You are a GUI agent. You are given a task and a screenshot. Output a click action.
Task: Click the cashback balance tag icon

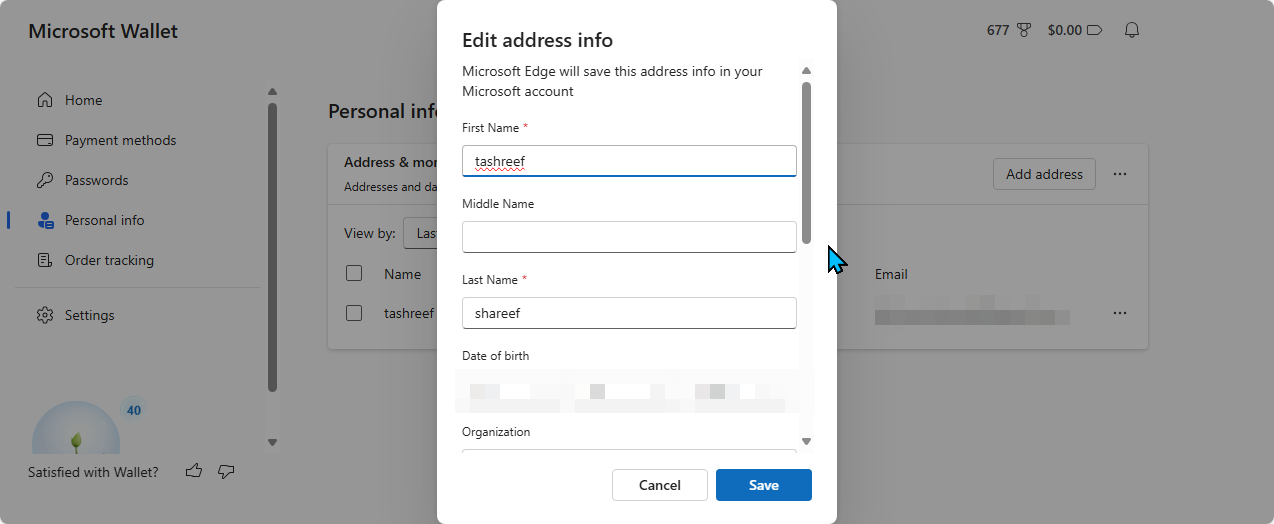click(x=1094, y=30)
